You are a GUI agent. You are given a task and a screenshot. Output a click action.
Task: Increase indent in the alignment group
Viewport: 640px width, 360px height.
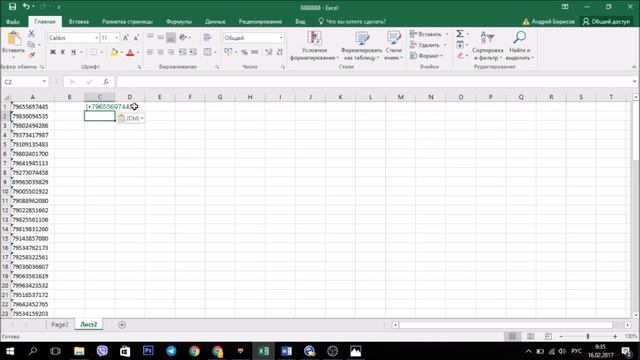(193, 52)
